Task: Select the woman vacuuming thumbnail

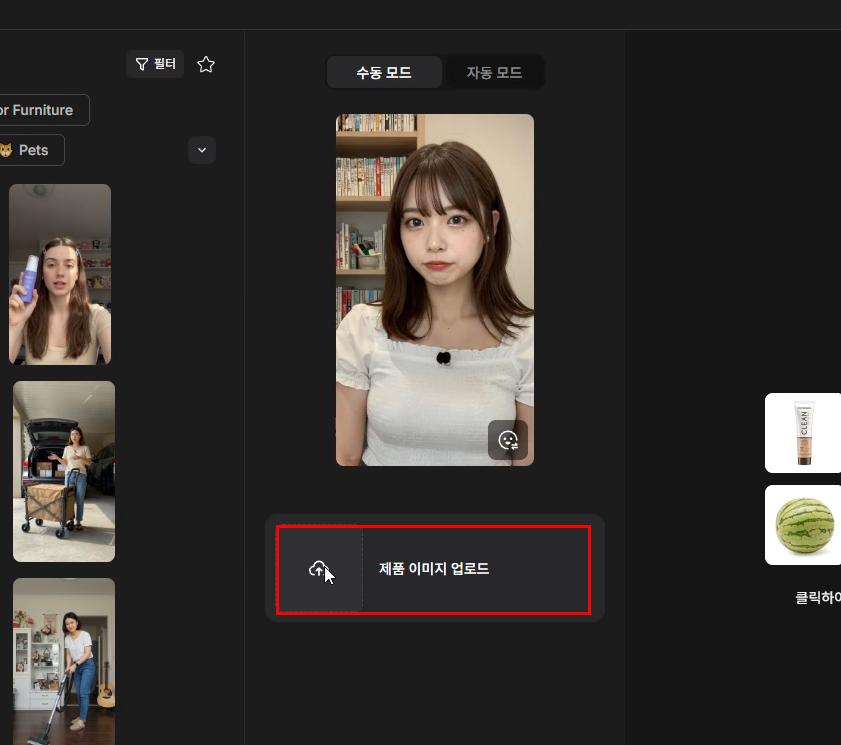Action: click(x=64, y=661)
